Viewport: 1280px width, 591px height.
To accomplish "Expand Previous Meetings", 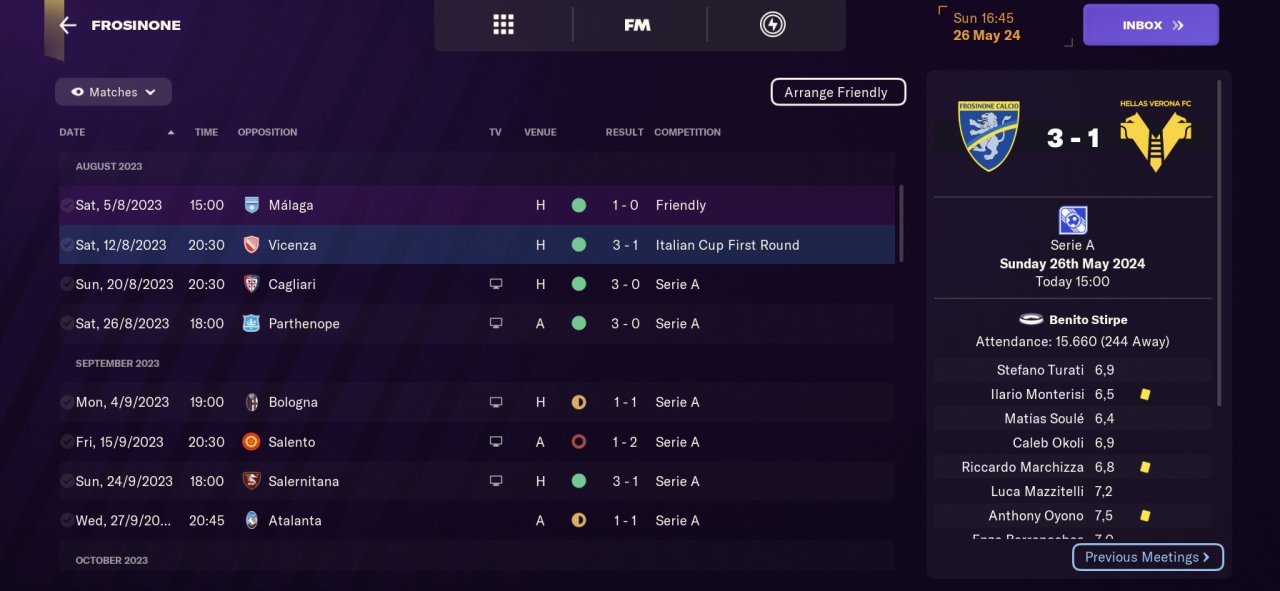I will pyautogui.click(x=1147, y=557).
